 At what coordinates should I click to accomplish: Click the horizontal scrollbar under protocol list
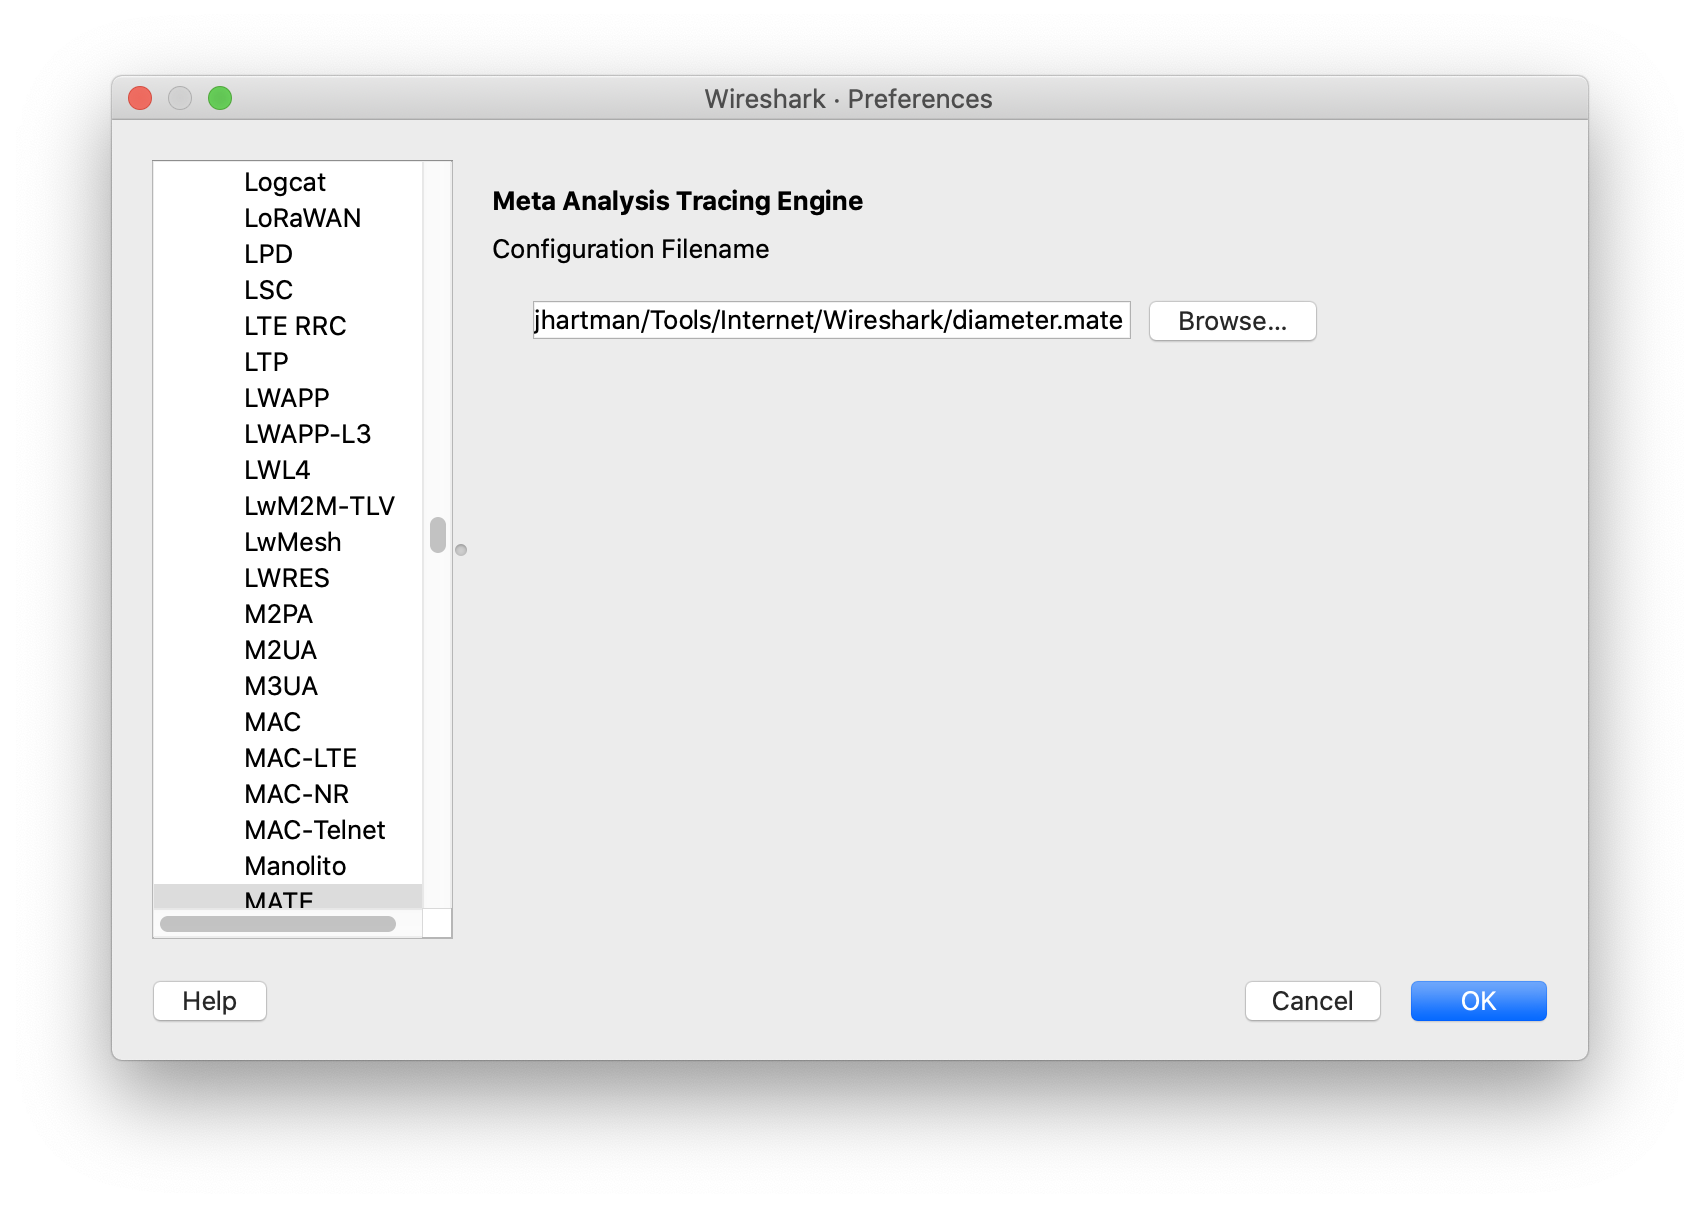coord(278,924)
